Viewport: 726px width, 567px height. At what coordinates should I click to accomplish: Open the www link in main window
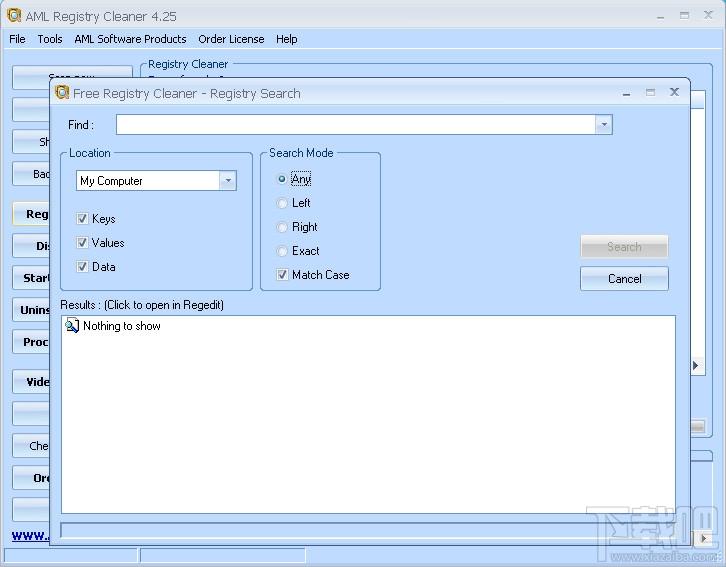(x=30, y=536)
